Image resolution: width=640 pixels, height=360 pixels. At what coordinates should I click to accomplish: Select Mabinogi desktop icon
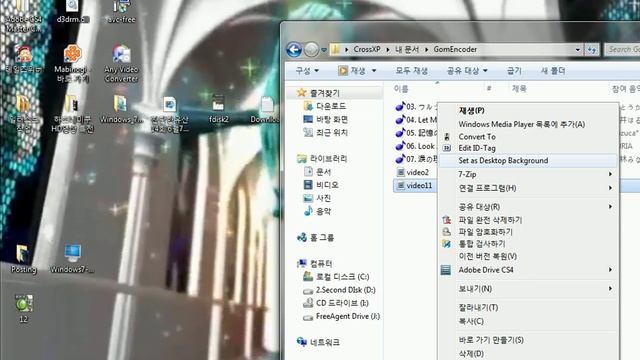click(72, 64)
